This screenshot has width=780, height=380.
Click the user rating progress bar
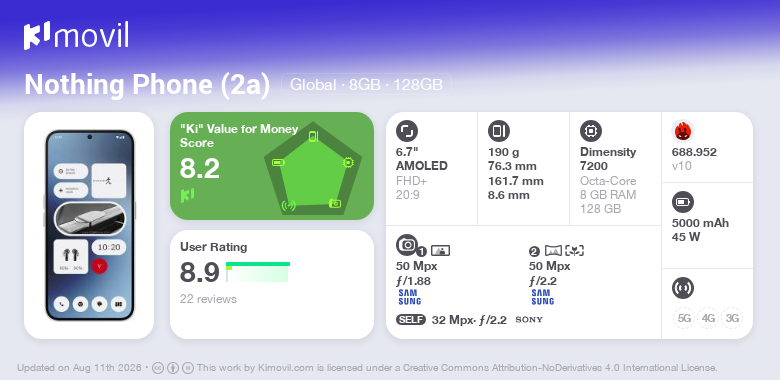pos(258,272)
